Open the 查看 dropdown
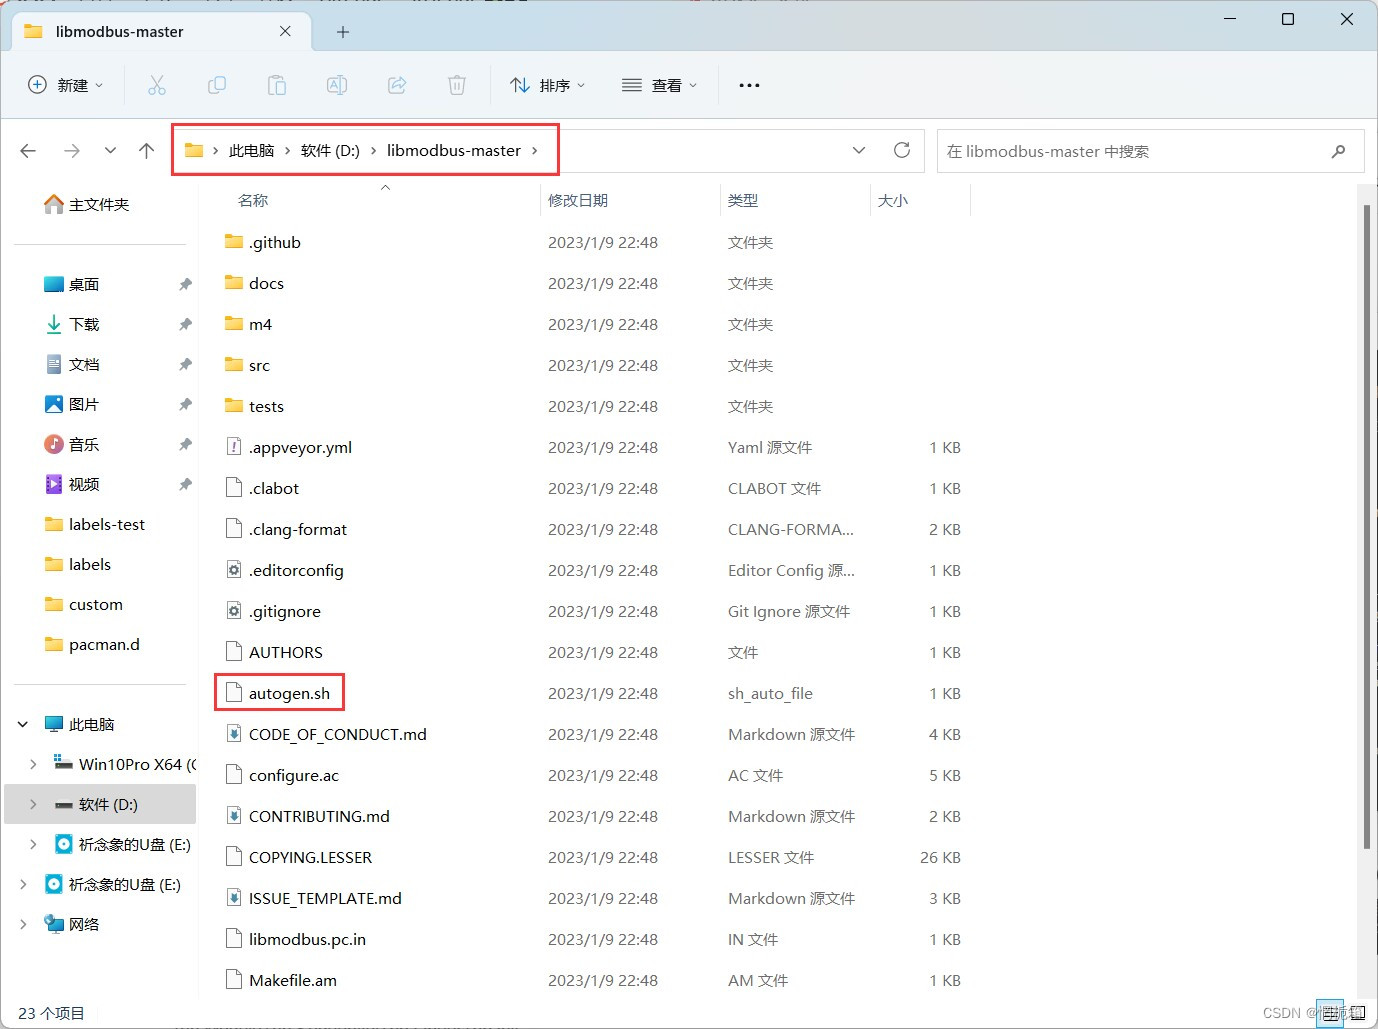 [x=658, y=85]
